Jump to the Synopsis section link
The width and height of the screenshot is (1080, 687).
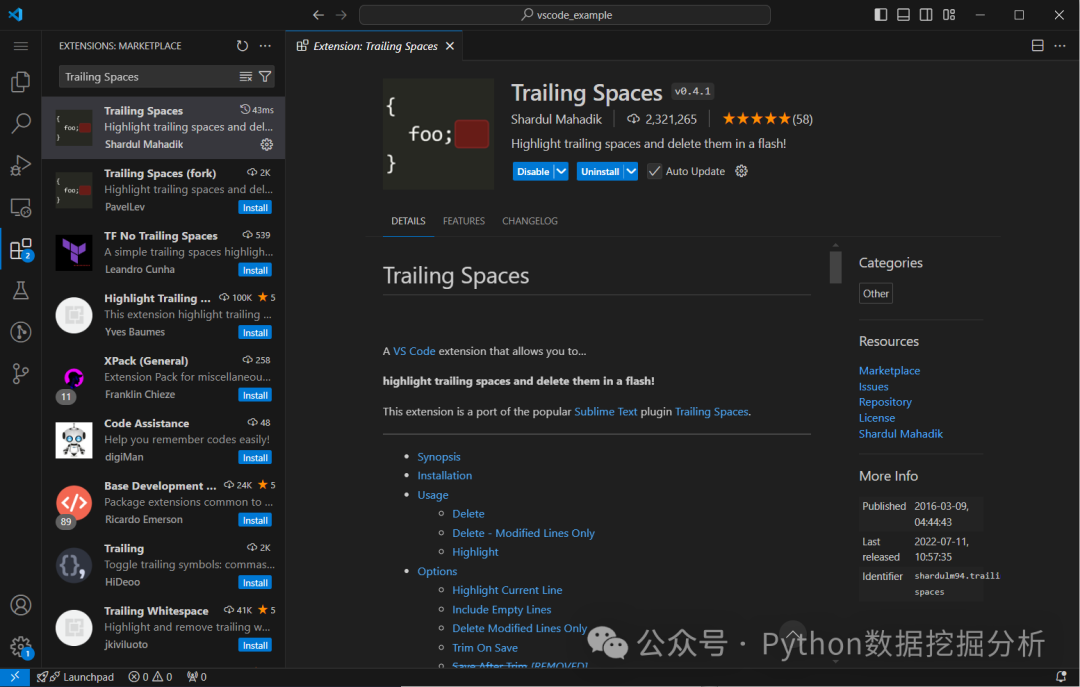[x=439, y=457]
